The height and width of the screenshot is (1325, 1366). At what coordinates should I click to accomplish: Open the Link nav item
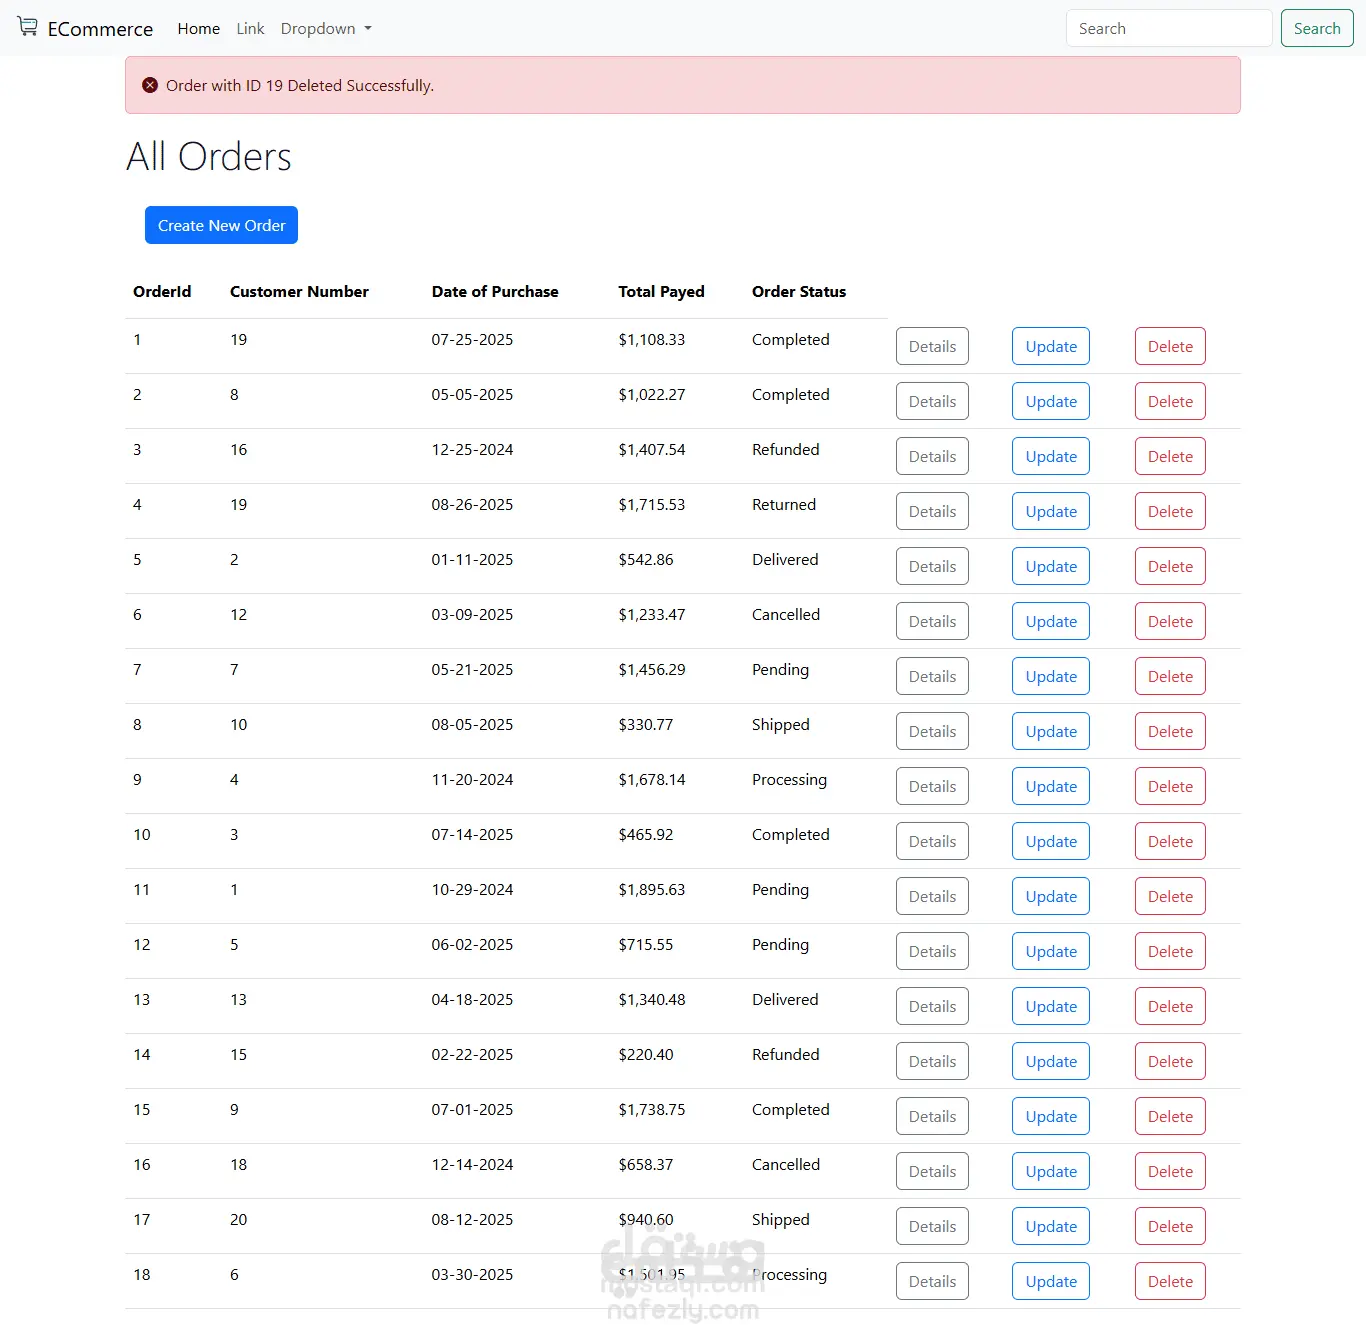point(250,28)
